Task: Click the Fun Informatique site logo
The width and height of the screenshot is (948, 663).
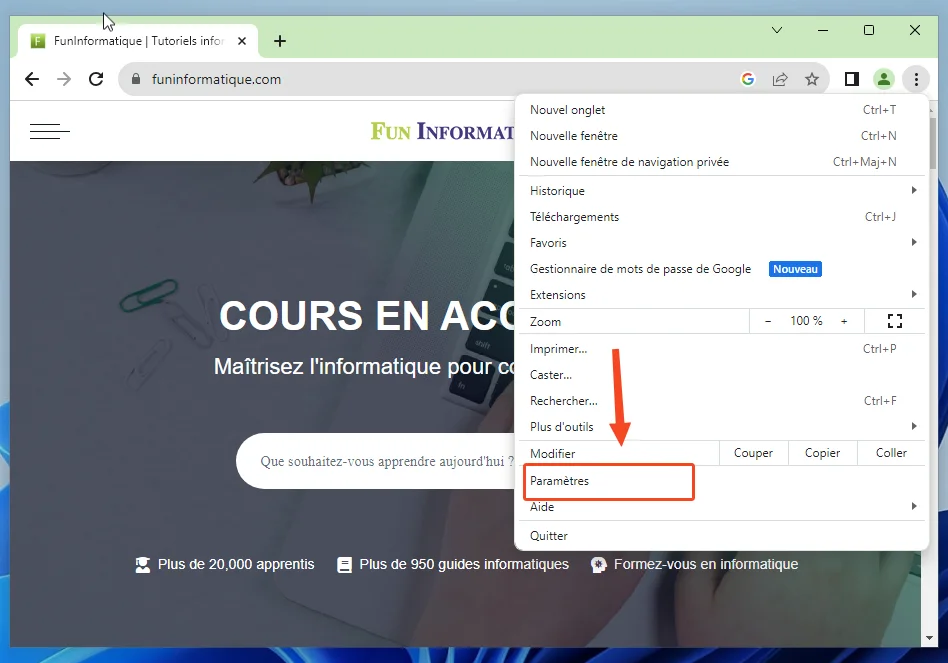Action: coord(442,131)
